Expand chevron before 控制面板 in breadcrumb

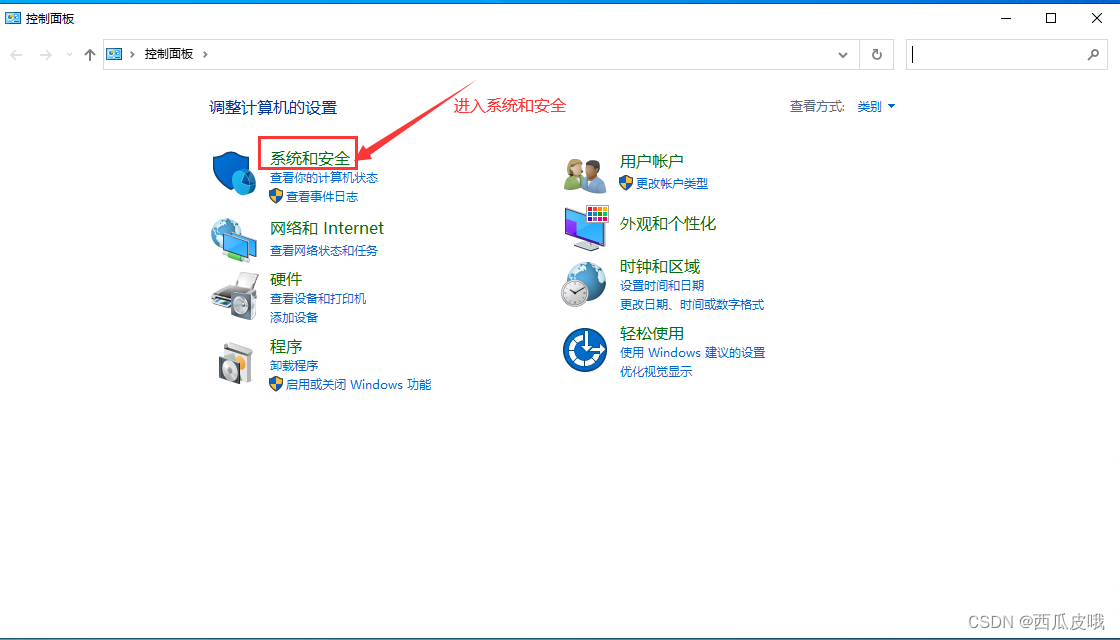[132, 54]
